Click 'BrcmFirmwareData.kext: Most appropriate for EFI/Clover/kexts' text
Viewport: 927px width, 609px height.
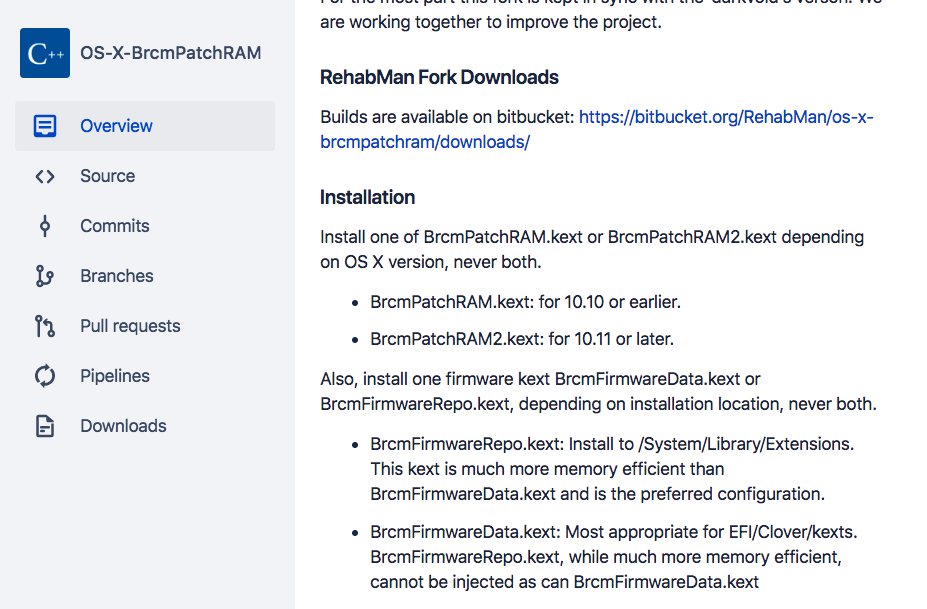point(614,532)
